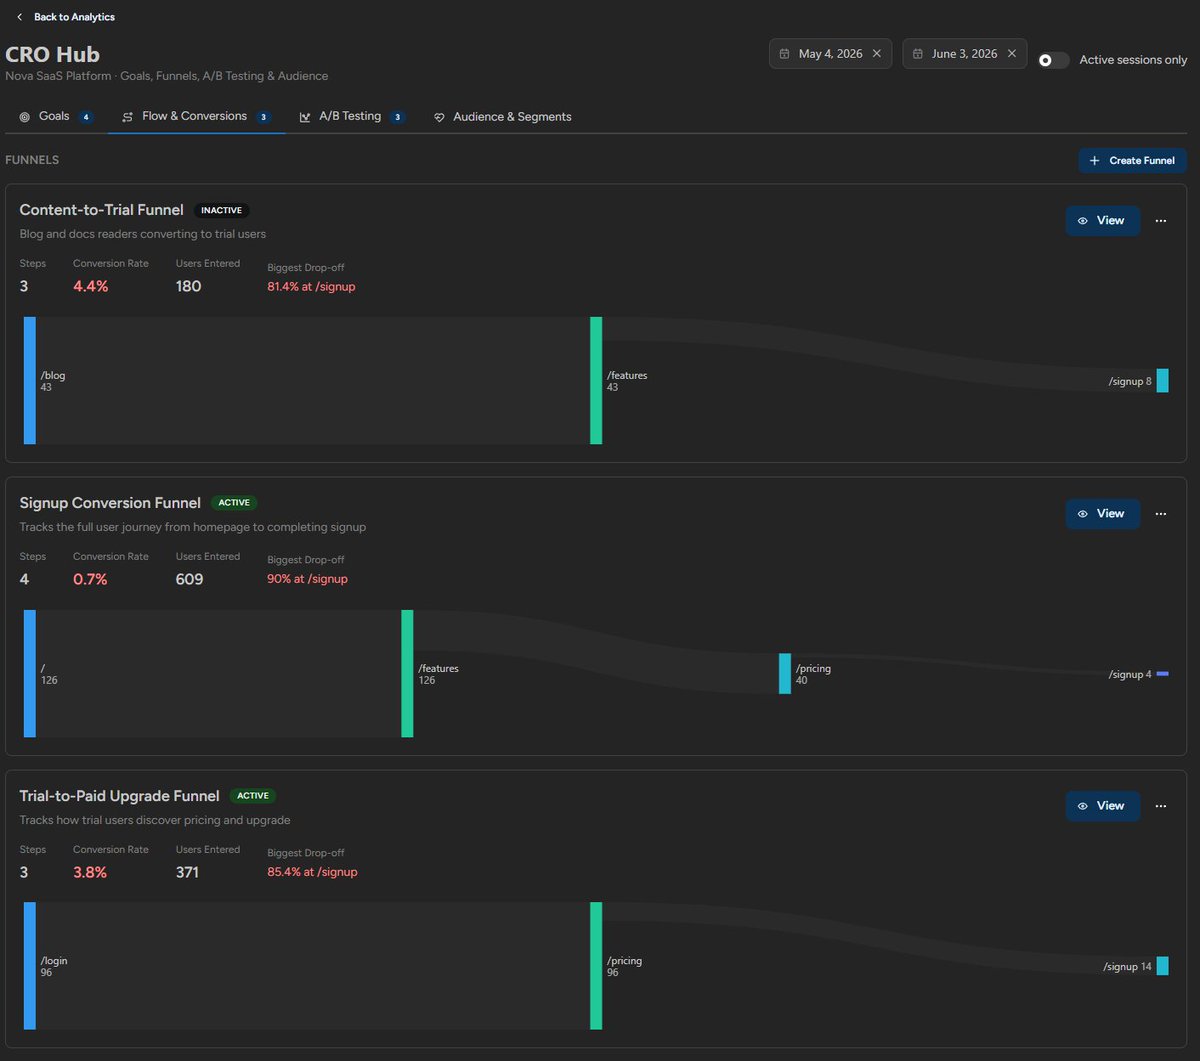Switch to the Goals tab
The image size is (1200, 1061).
[56, 116]
